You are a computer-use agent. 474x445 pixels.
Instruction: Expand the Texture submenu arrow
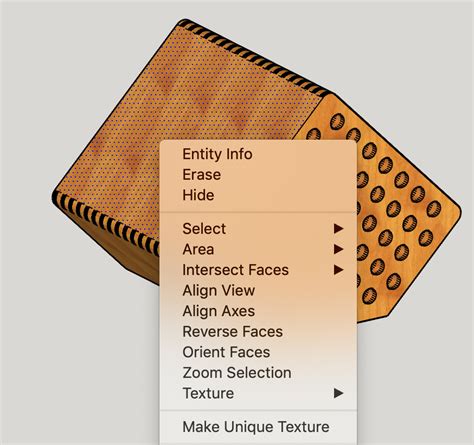pyautogui.click(x=339, y=393)
